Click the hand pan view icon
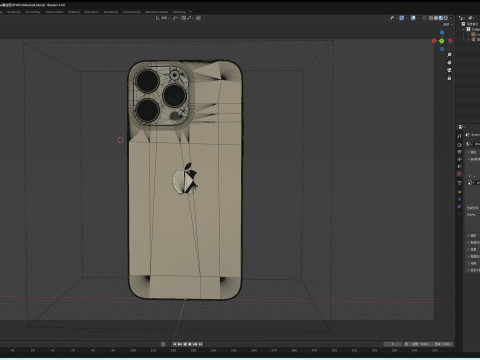This screenshot has width=480, height=360. pyautogui.click(x=449, y=62)
